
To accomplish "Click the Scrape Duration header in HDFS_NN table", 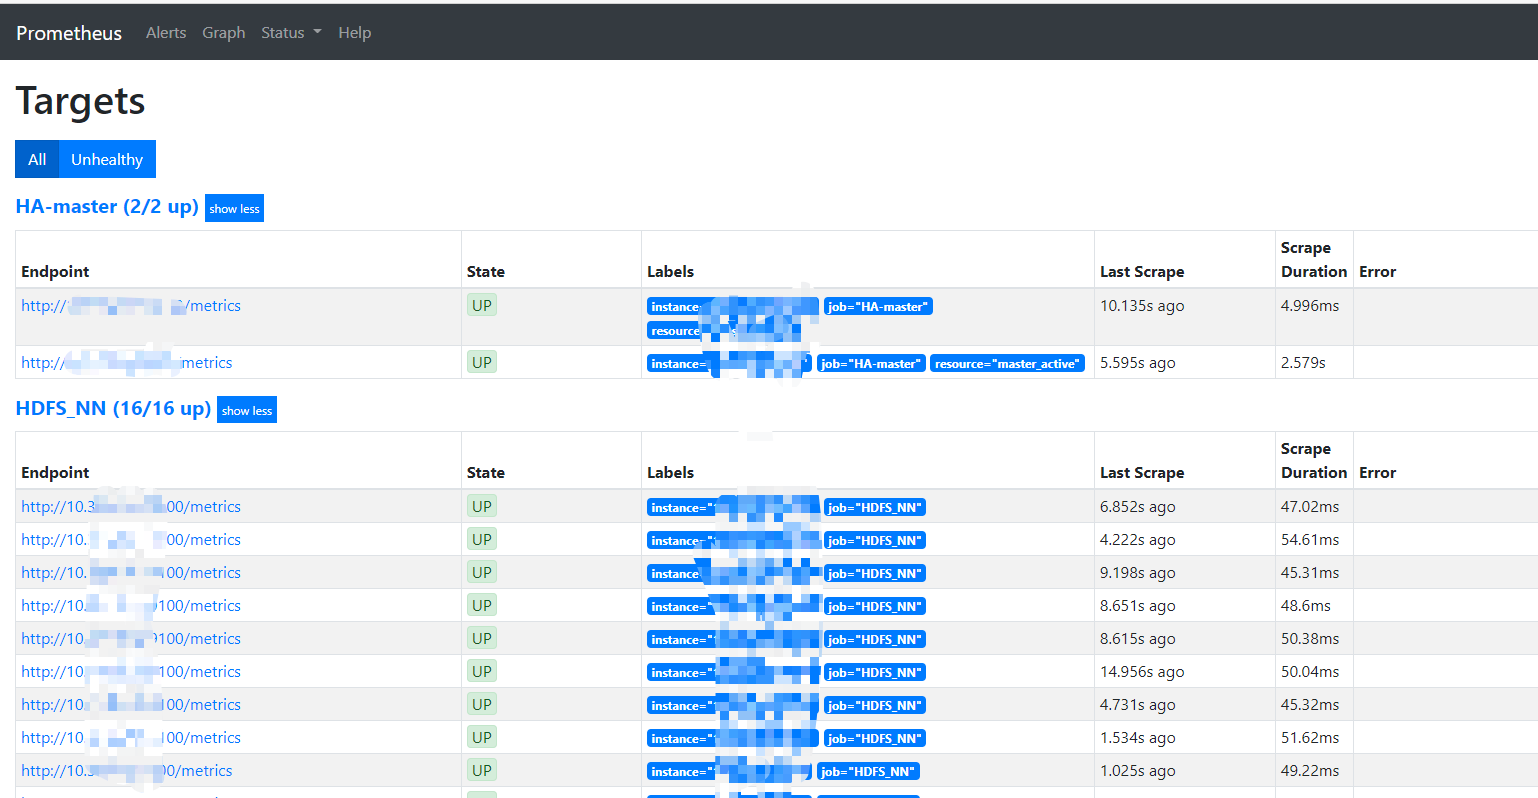I will [x=1314, y=461].
